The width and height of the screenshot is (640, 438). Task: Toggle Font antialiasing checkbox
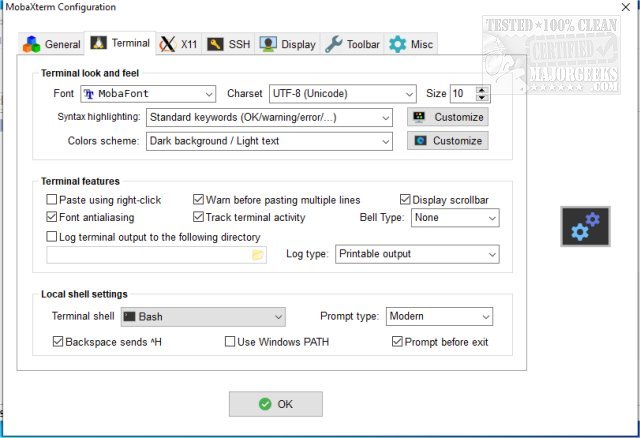coord(51,217)
